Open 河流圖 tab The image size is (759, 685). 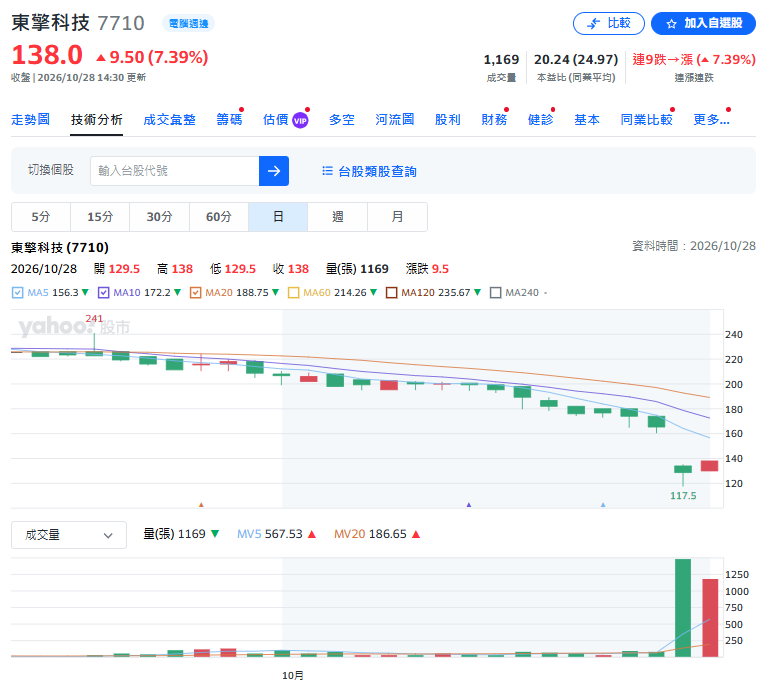point(395,120)
